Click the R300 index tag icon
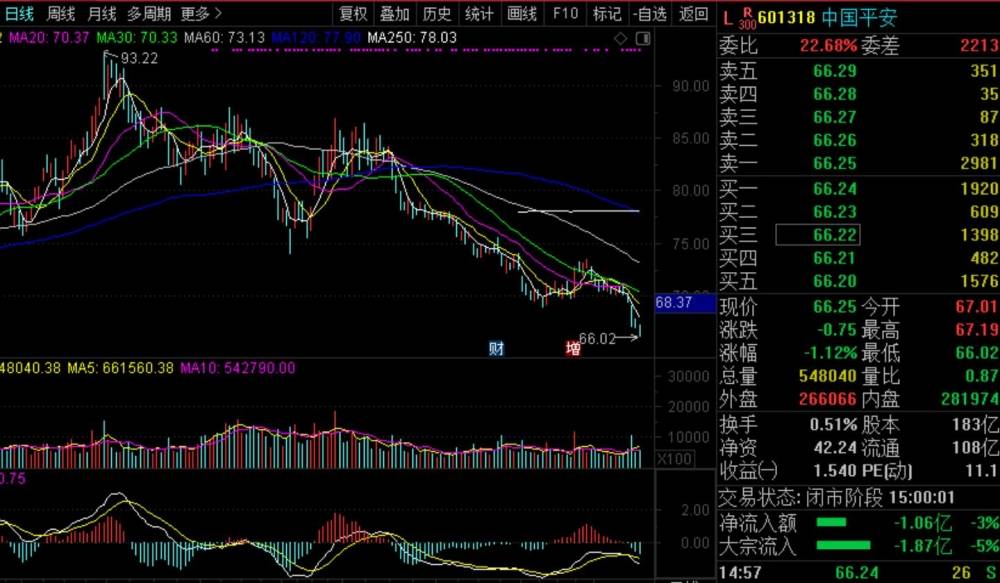The height and width of the screenshot is (583, 1000). 747,20
